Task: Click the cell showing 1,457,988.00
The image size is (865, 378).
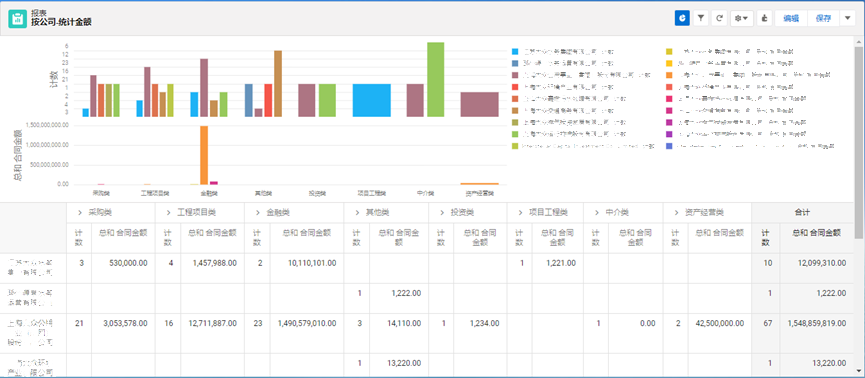Action: (x=212, y=268)
